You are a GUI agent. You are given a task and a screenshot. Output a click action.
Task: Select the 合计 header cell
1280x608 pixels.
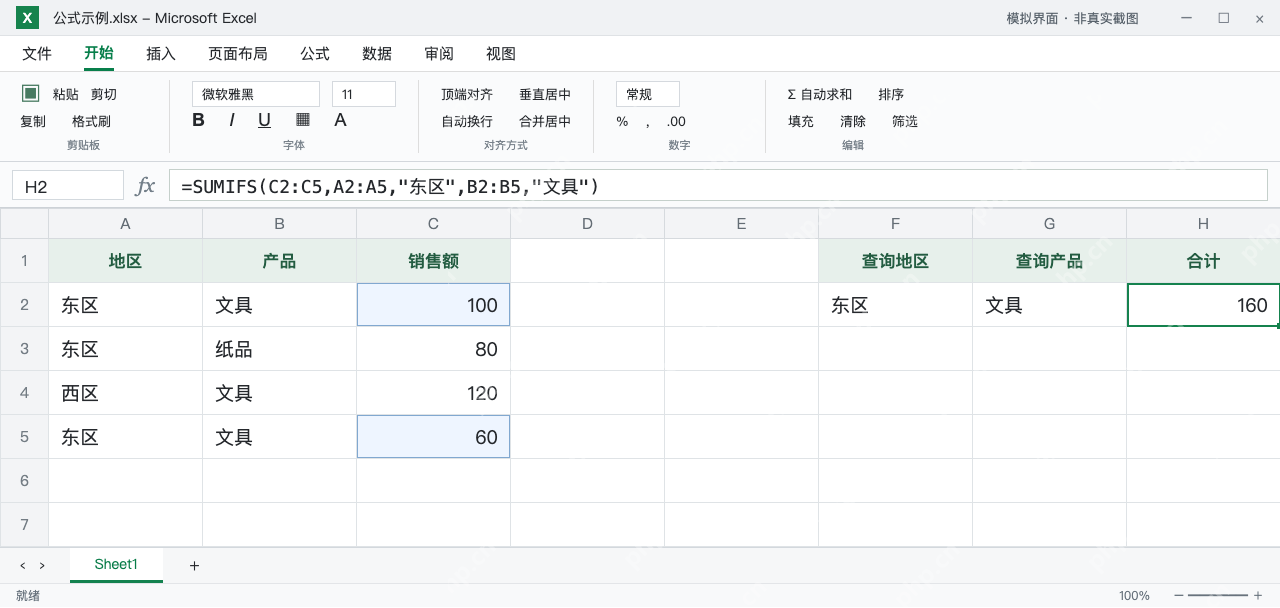pyautogui.click(x=1203, y=261)
